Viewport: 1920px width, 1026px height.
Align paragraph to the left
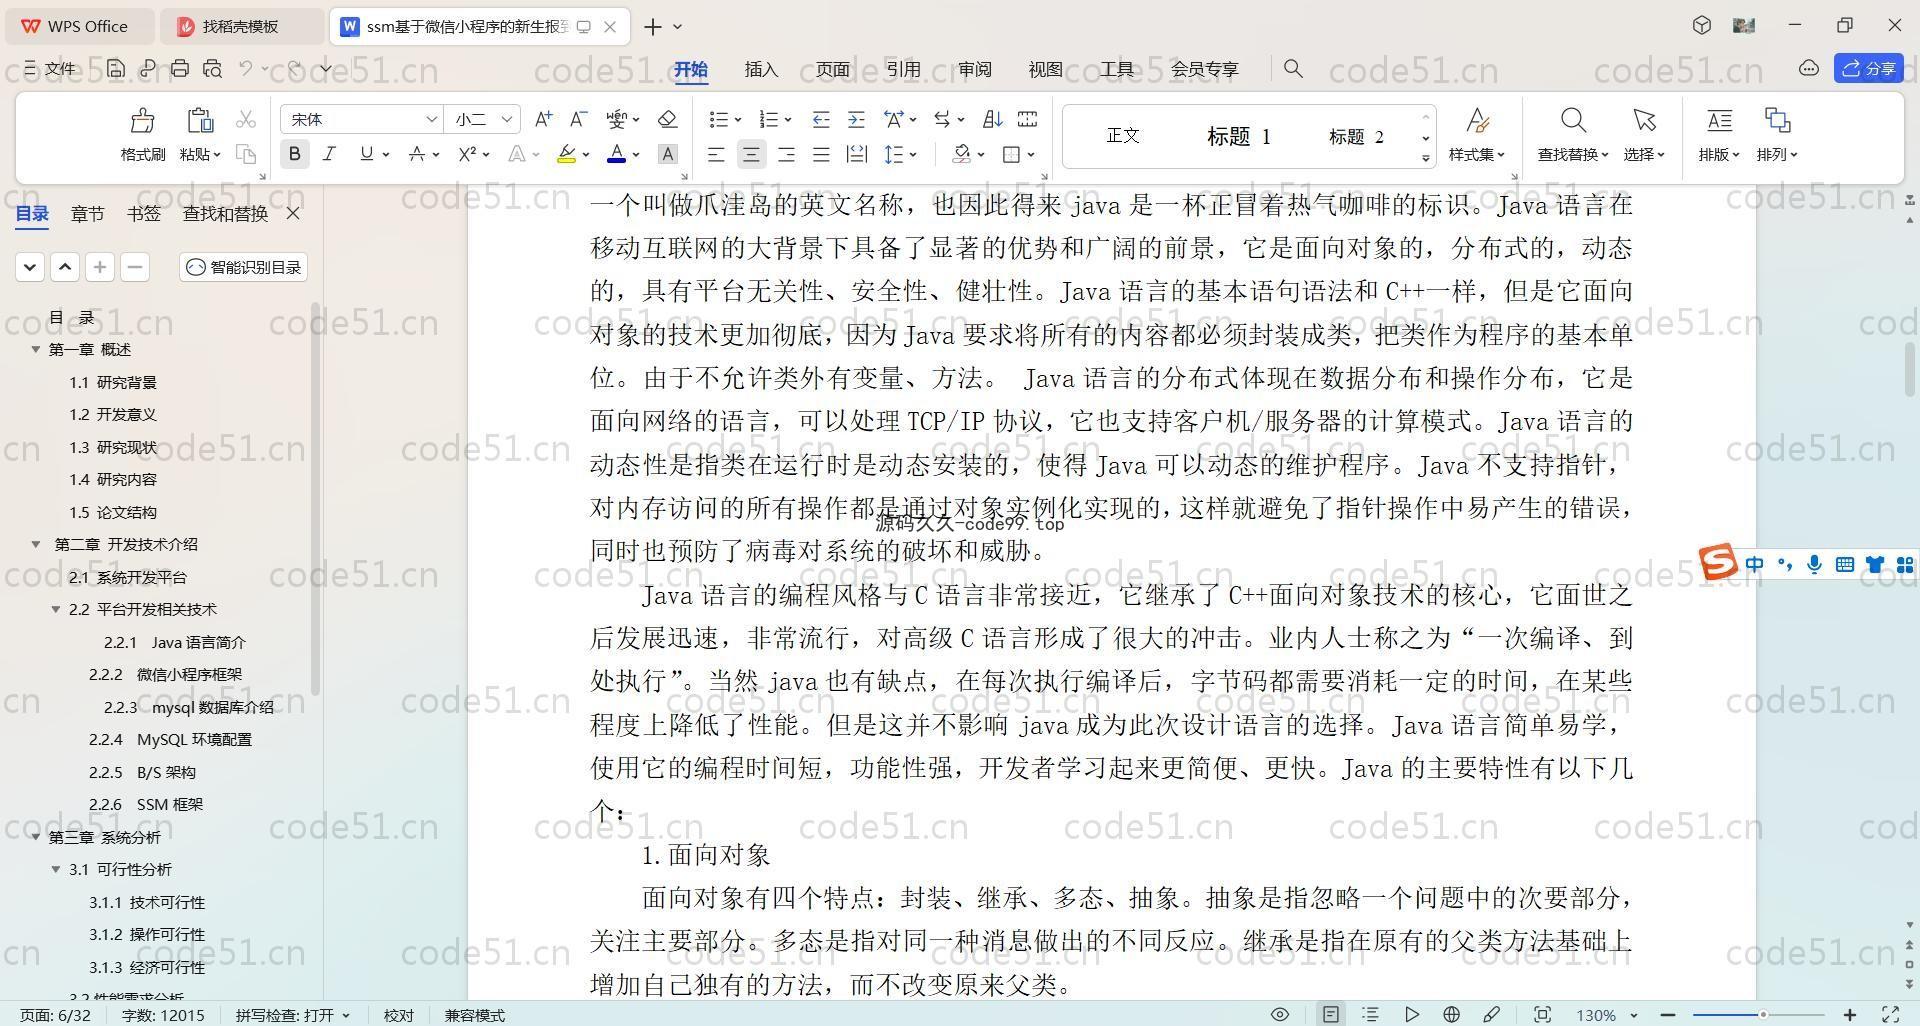point(716,154)
